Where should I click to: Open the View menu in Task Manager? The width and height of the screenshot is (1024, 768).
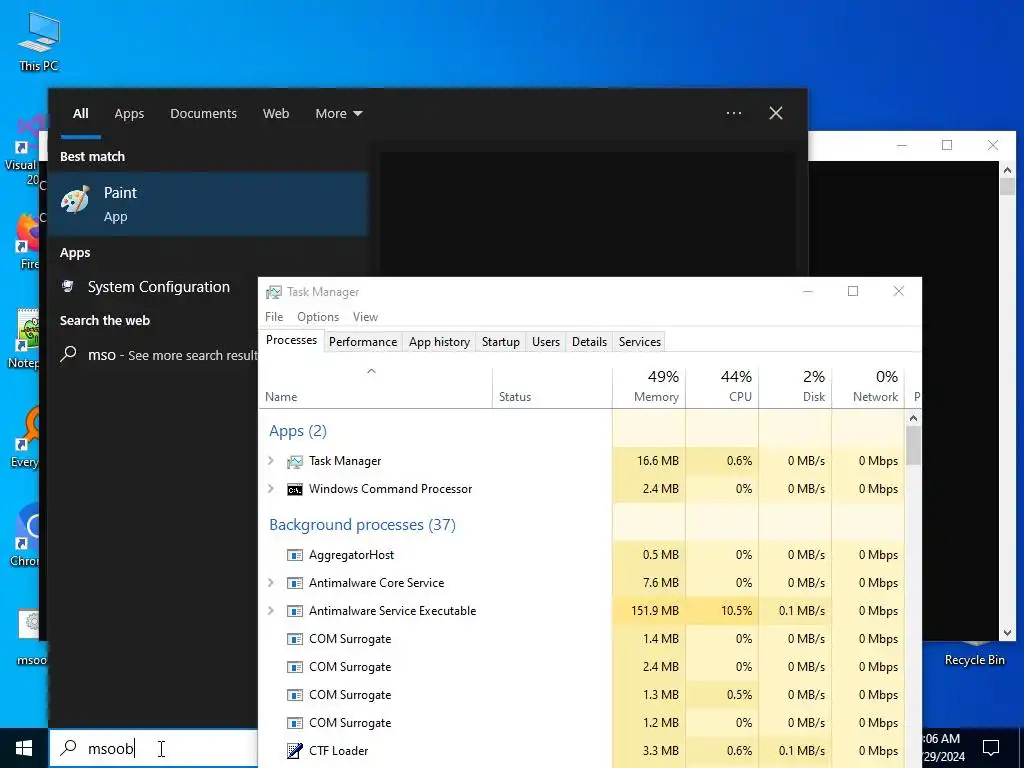pos(365,317)
